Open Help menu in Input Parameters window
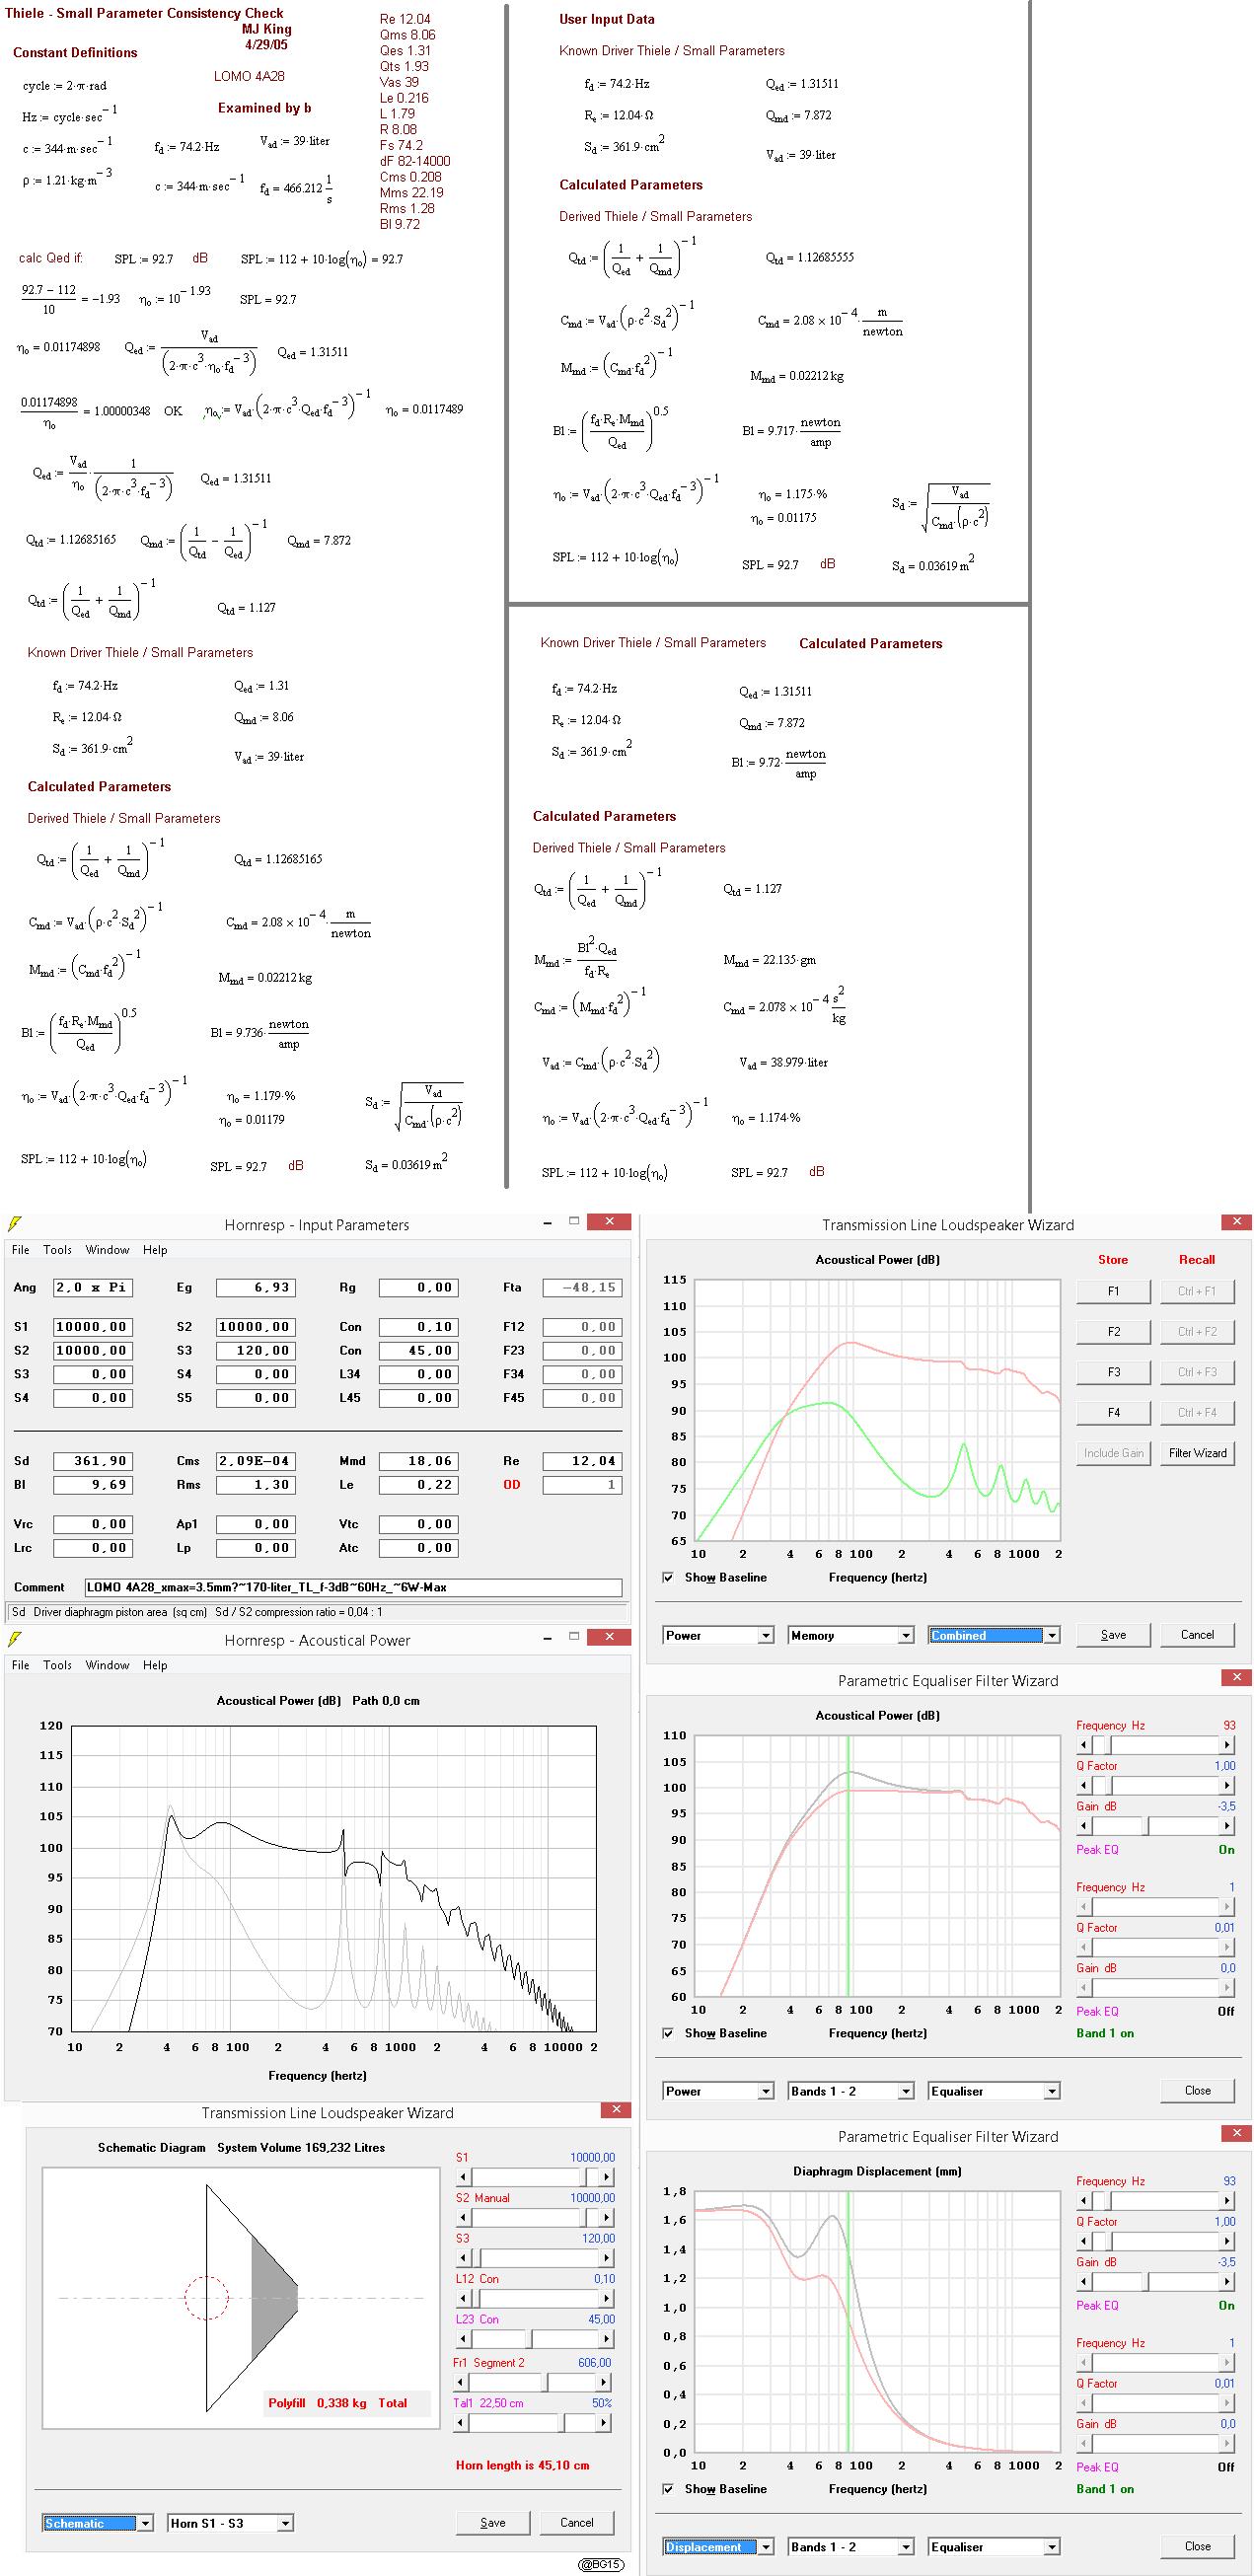Screen dimensions: 1254x2576 click(155, 1250)
